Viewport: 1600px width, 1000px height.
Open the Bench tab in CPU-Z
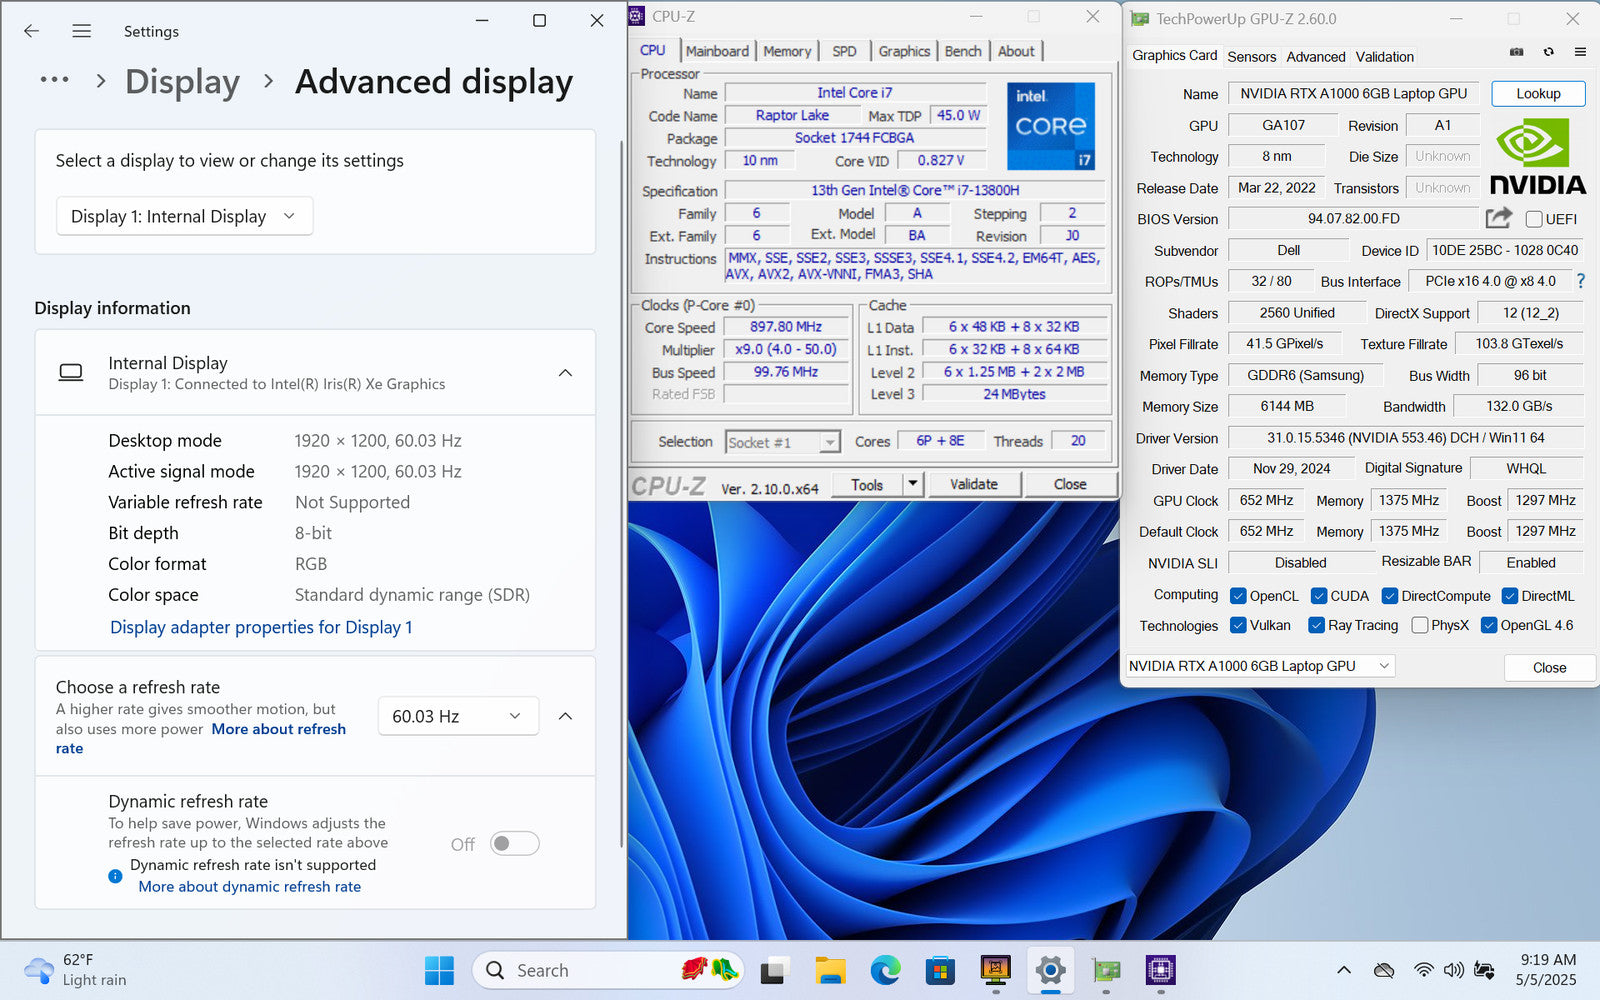pyautogui.click(x=963, y=51)
